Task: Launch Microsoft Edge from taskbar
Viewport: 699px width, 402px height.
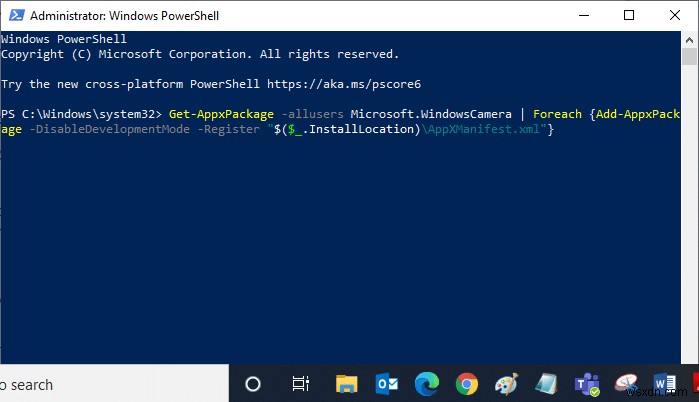Action: pos(427,384)
